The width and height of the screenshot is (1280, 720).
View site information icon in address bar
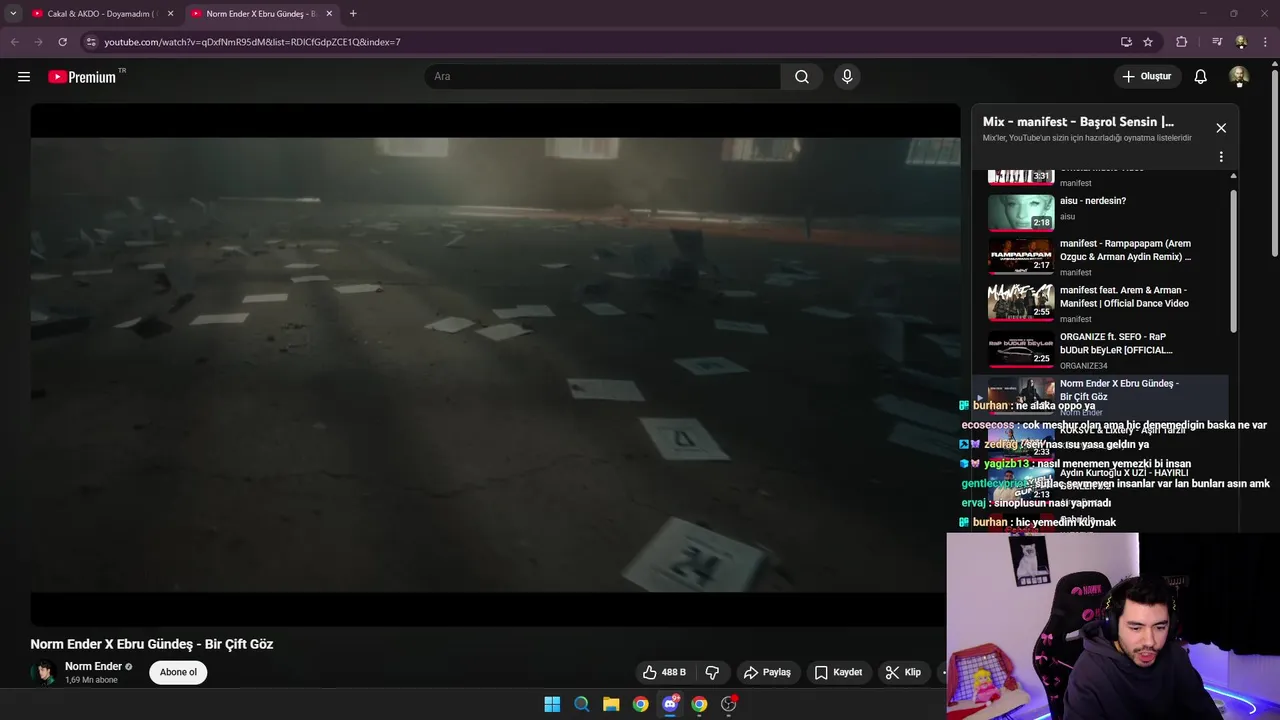pyautogui.click(x=91, y=42)
